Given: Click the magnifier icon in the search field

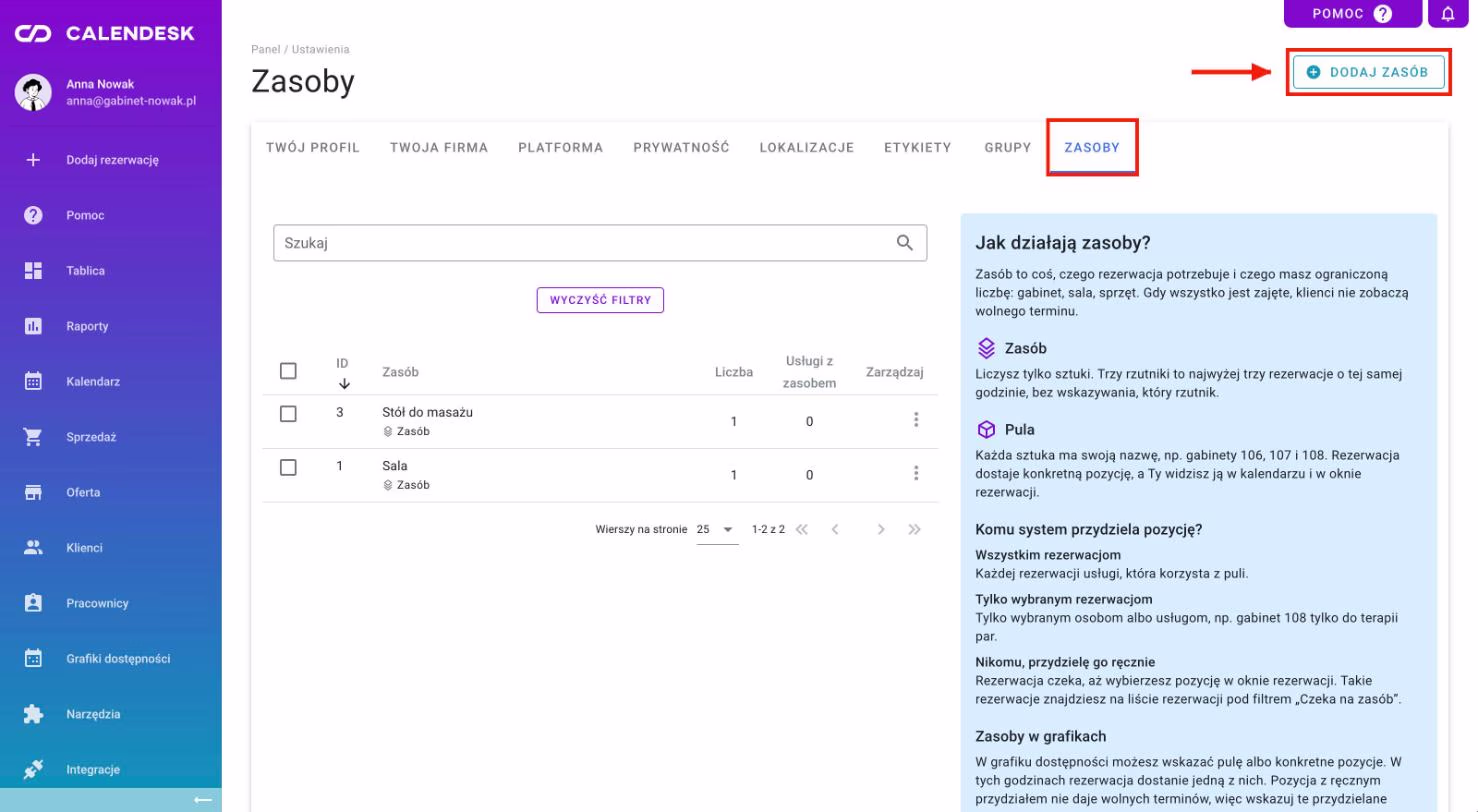Looking at the screenshot, I should (x=905, y=243).
